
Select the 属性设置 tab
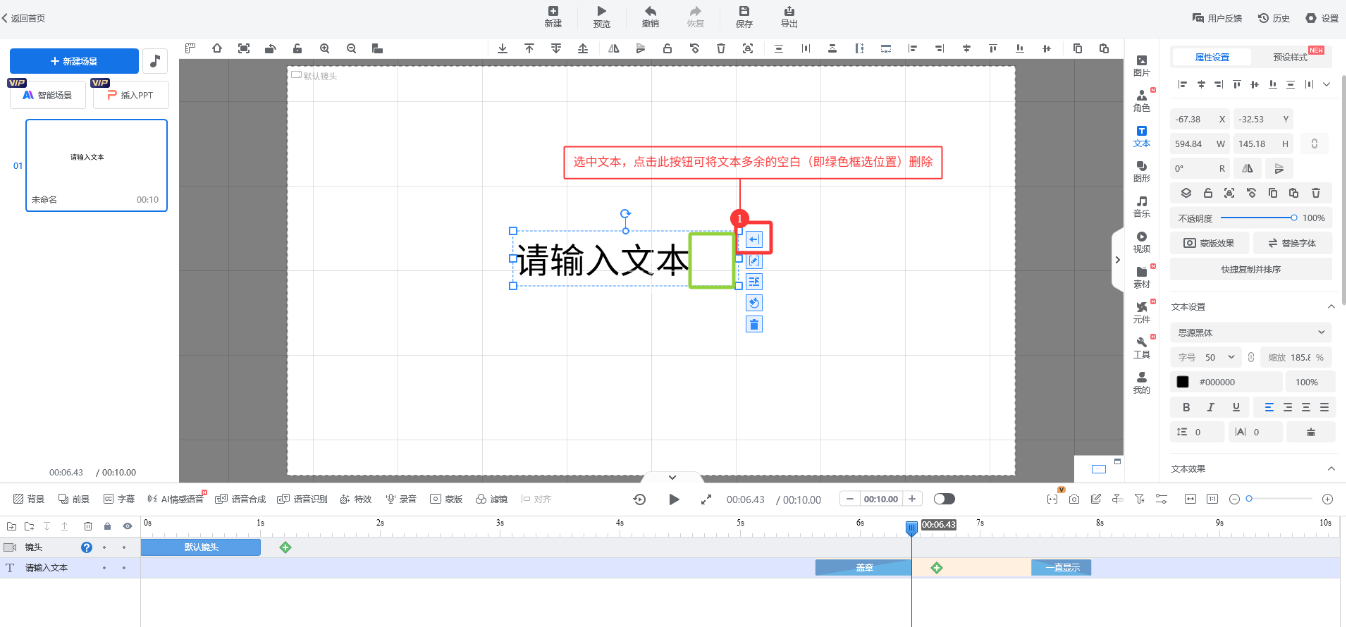coord(1211,57)
